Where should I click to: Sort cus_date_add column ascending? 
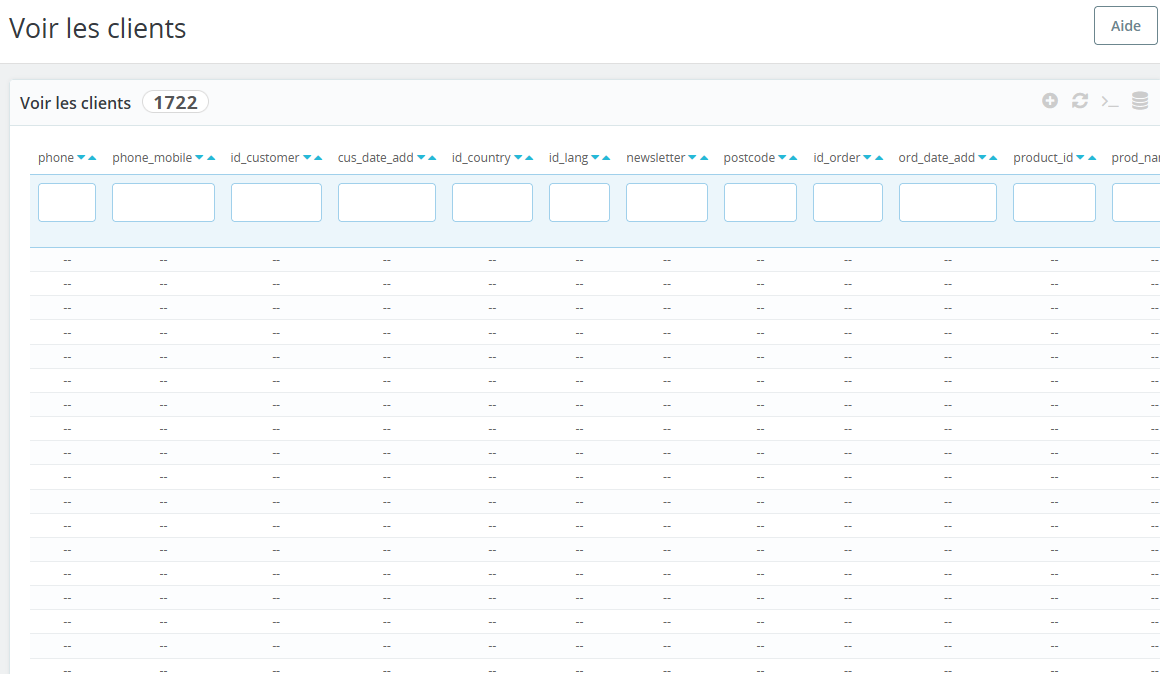432,158
